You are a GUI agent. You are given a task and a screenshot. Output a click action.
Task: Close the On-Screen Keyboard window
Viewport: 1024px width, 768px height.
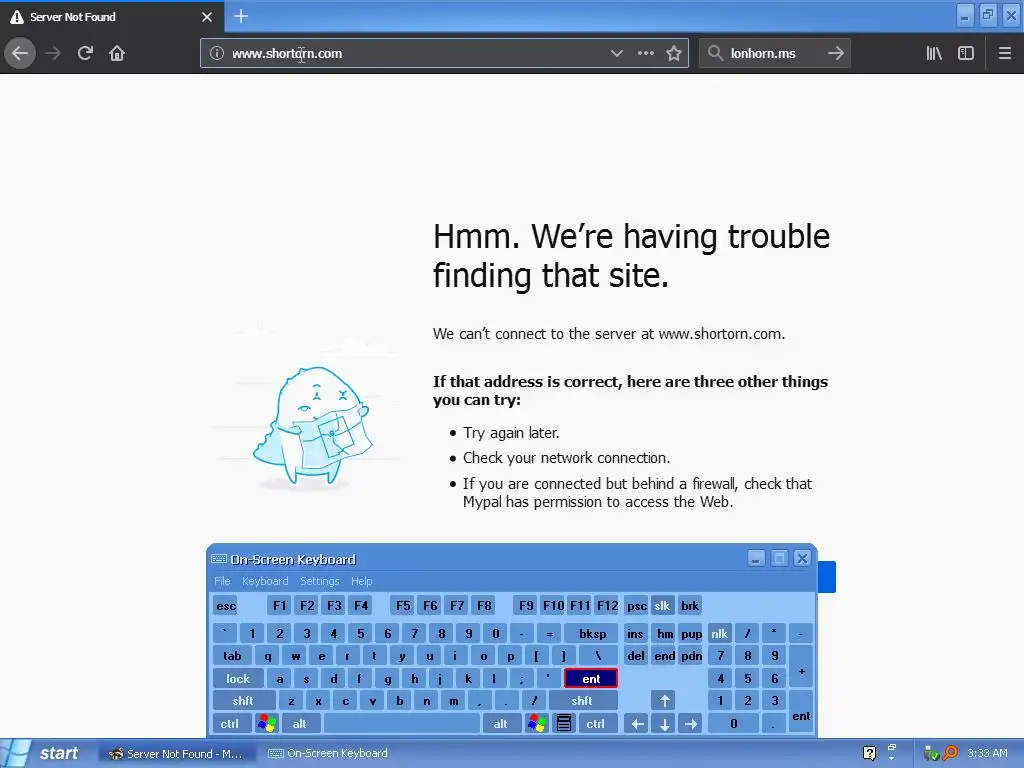coord(802,558)
